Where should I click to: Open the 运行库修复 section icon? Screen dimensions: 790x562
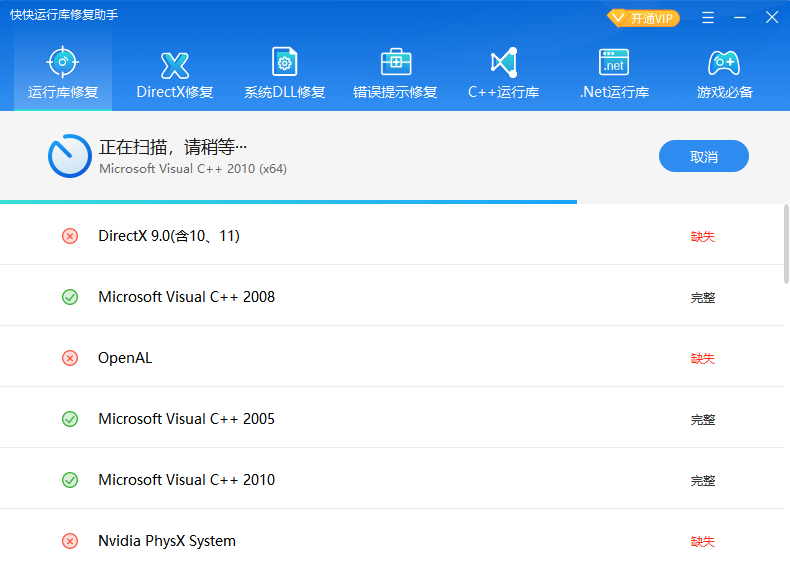(63, 62)
